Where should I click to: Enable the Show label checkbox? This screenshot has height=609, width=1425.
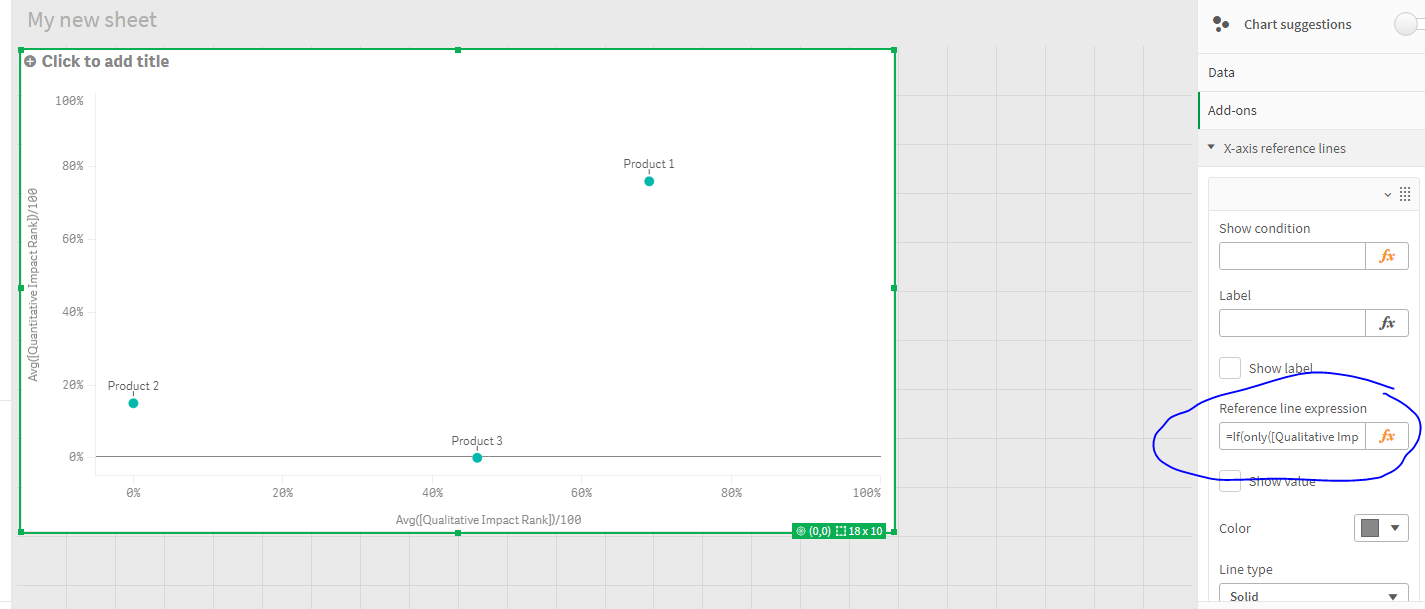pos(1229,367)
